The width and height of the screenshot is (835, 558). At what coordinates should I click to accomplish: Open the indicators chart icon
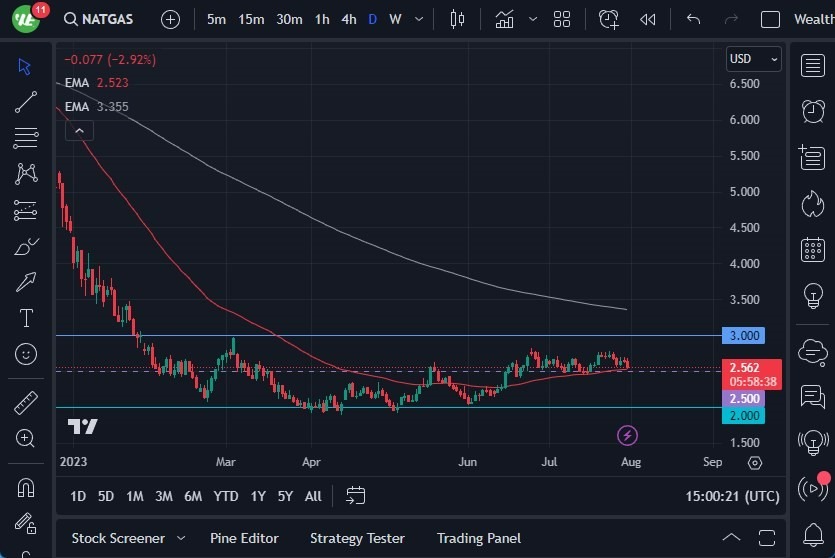point(504,20)
